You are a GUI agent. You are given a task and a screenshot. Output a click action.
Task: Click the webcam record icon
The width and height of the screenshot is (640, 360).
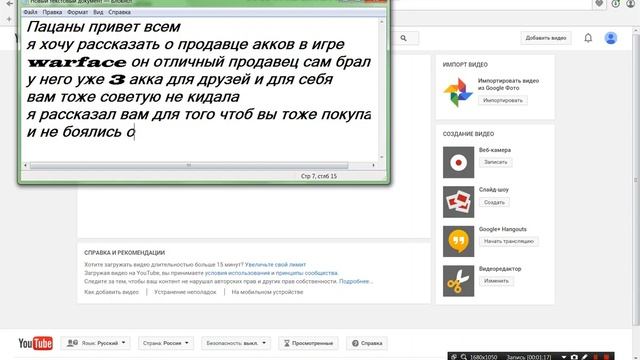click(458, 162)
